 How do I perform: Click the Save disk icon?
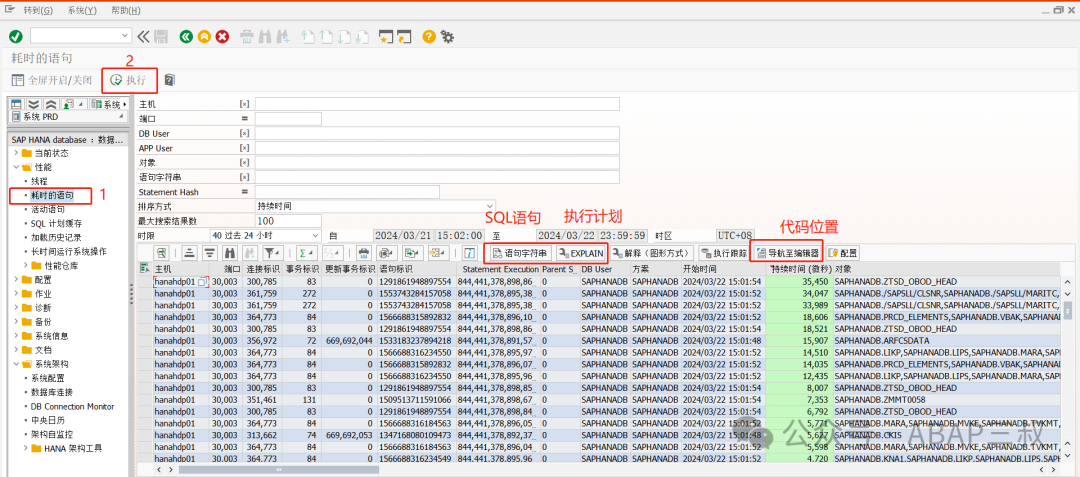(x=161, y=36)
